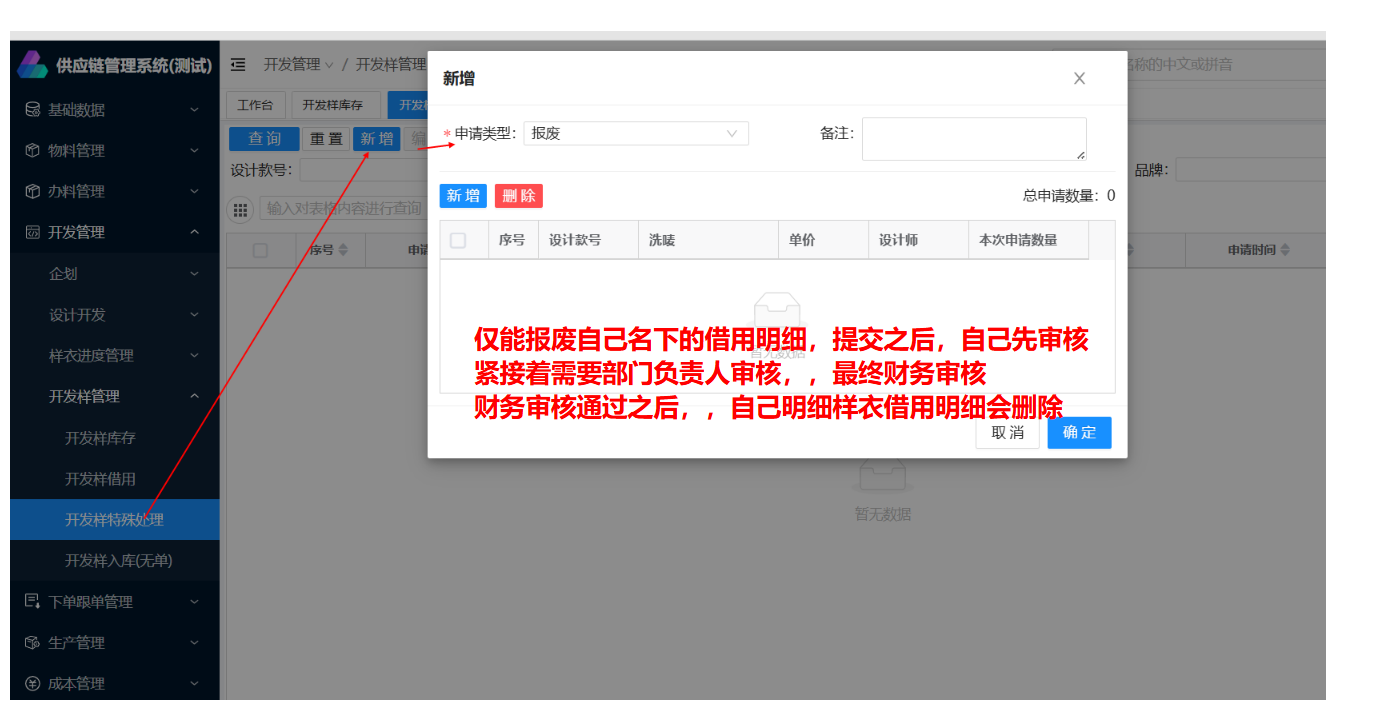Click the supply chain system logo

pos(32,65)
